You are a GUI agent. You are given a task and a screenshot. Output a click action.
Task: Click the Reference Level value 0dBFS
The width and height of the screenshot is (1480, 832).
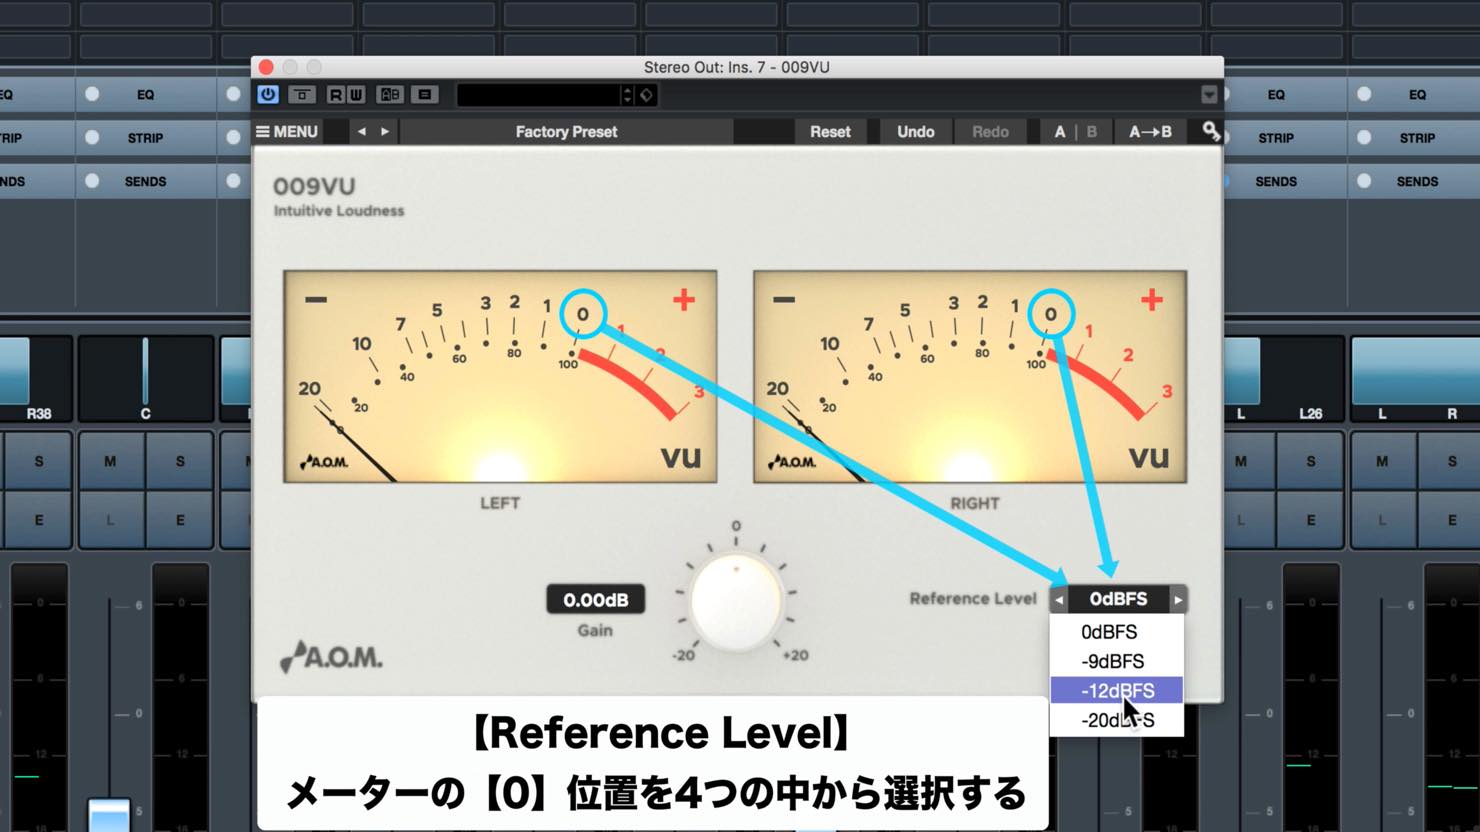(x=1118, y=599)
